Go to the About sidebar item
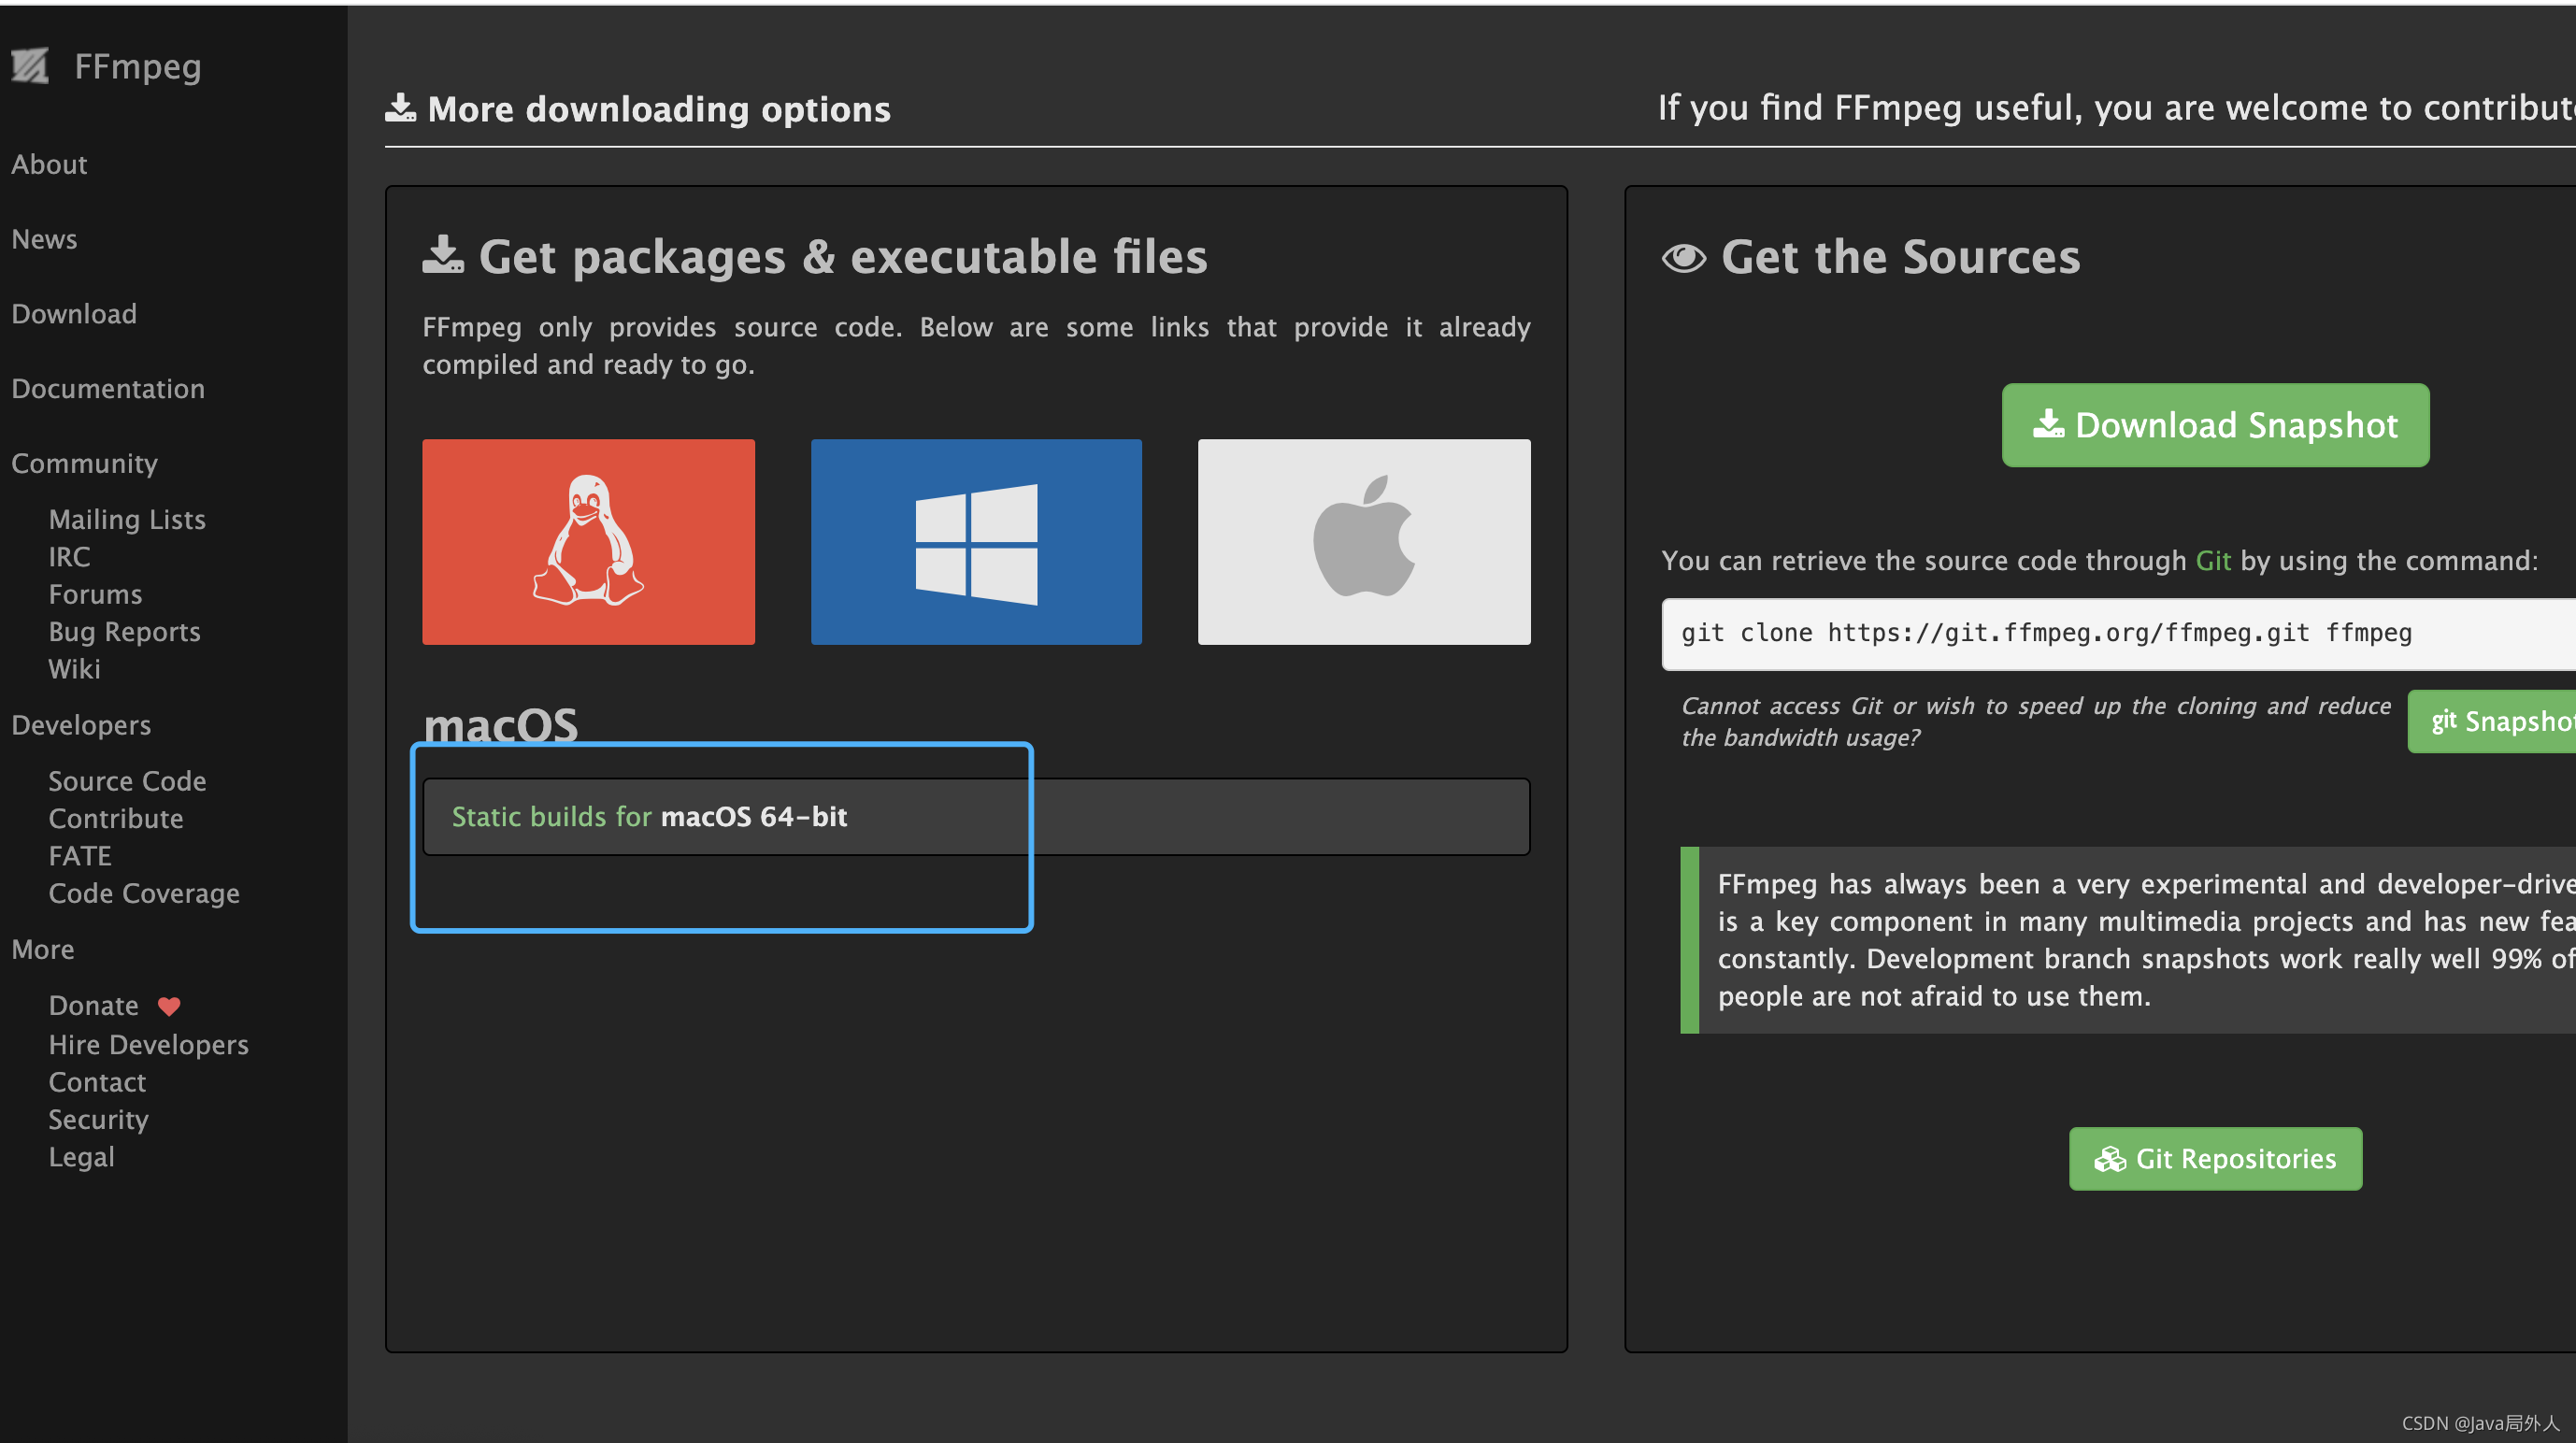The height and width of the screenshot is (1443, 2576). [x=49, y=164]
